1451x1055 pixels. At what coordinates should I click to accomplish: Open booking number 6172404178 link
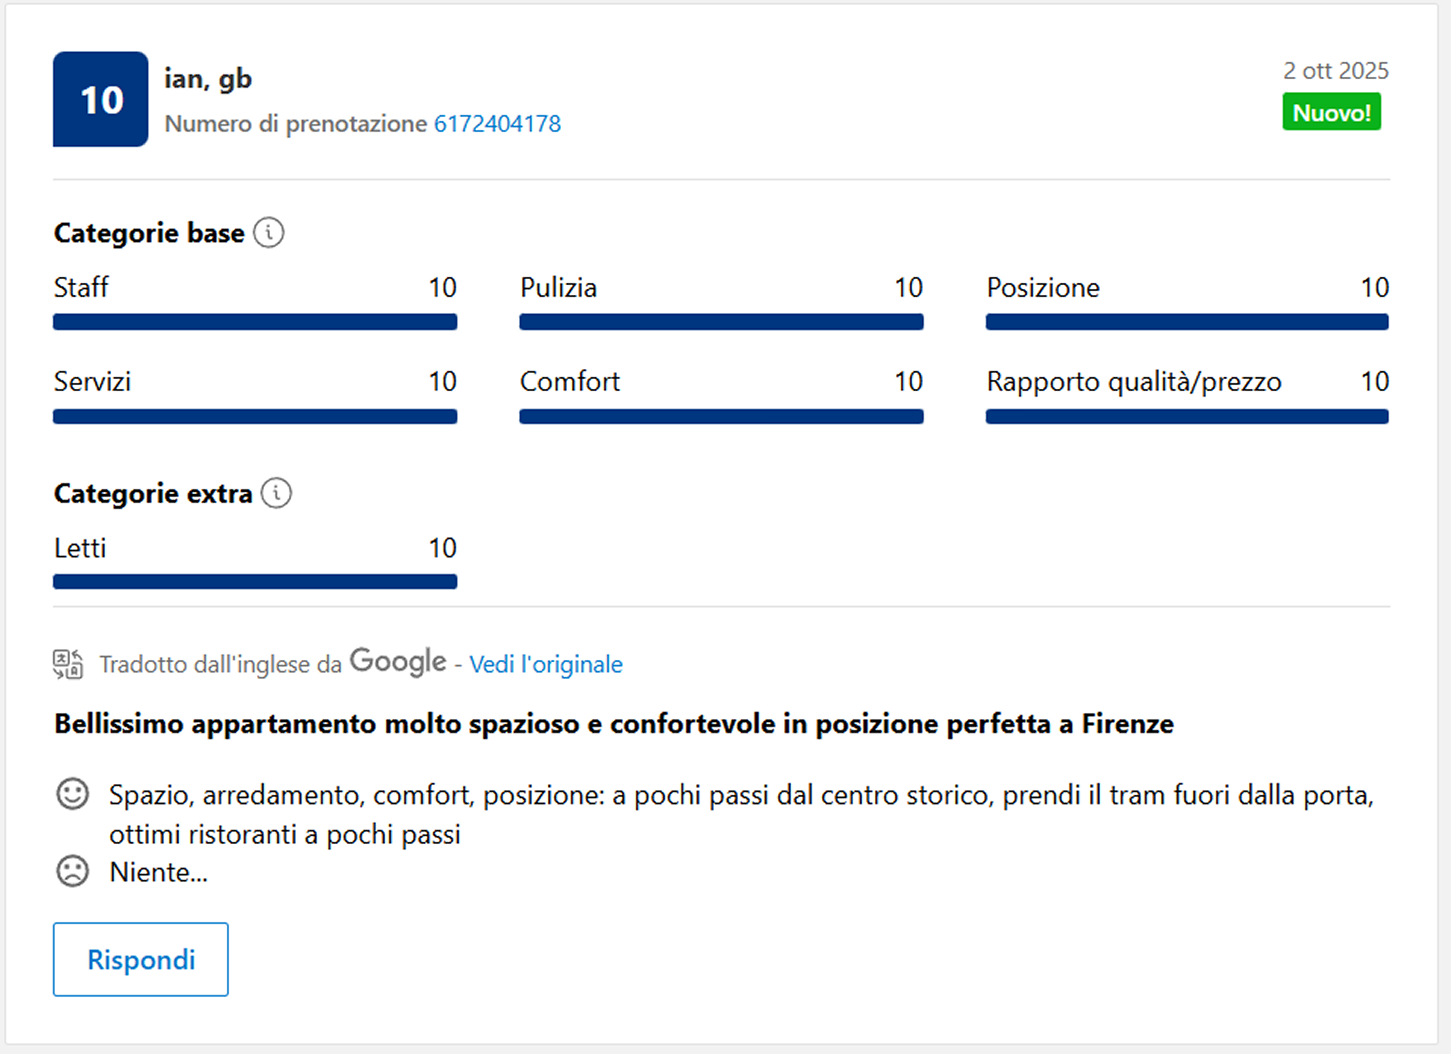(x=497, y=124)
